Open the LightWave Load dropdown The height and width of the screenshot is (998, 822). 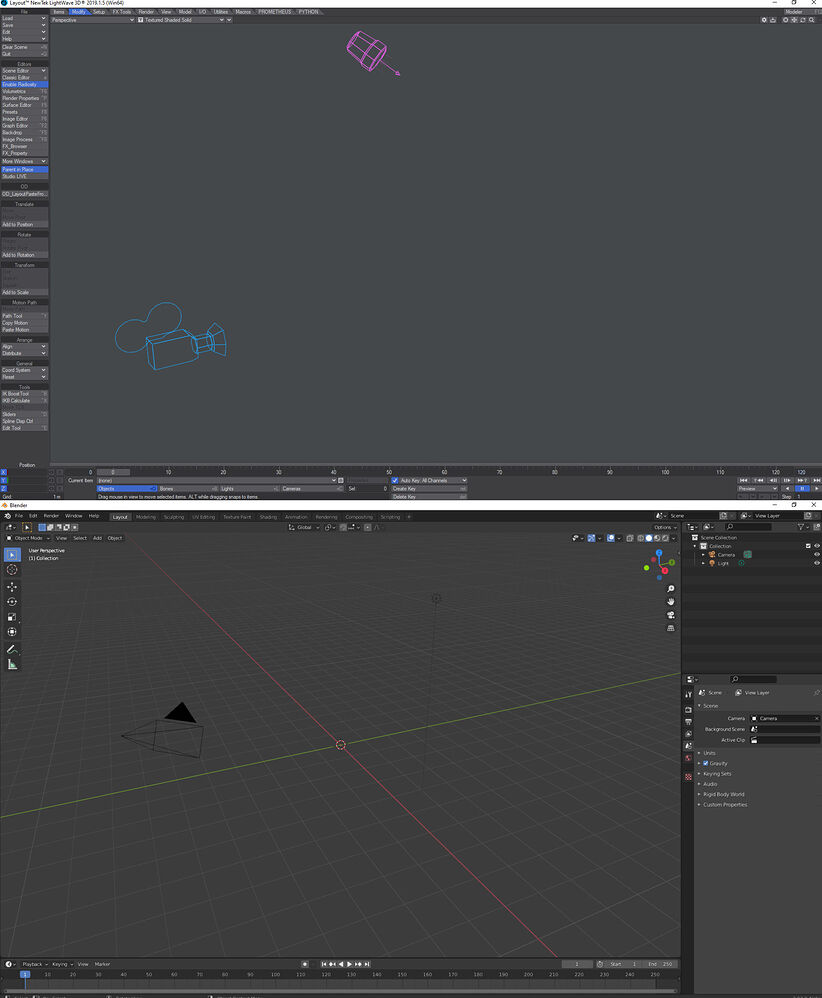click(24, 18)
